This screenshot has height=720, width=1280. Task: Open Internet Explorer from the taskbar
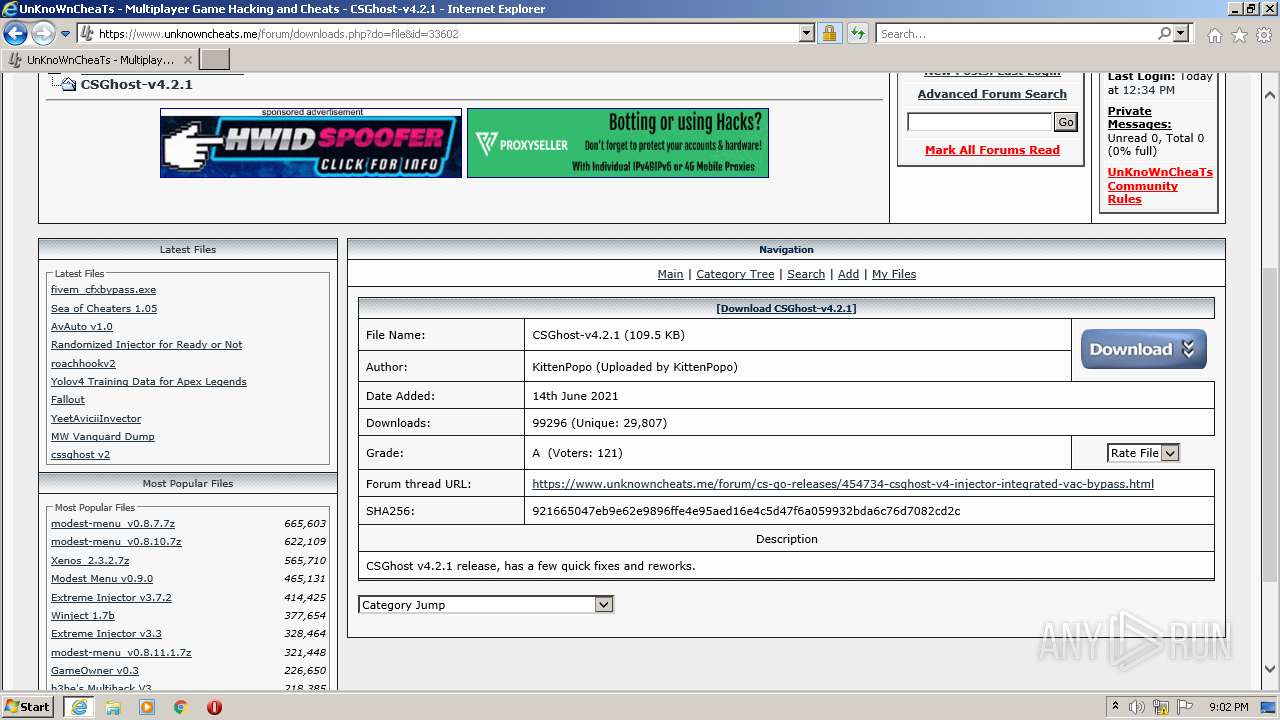click(79, 706)
